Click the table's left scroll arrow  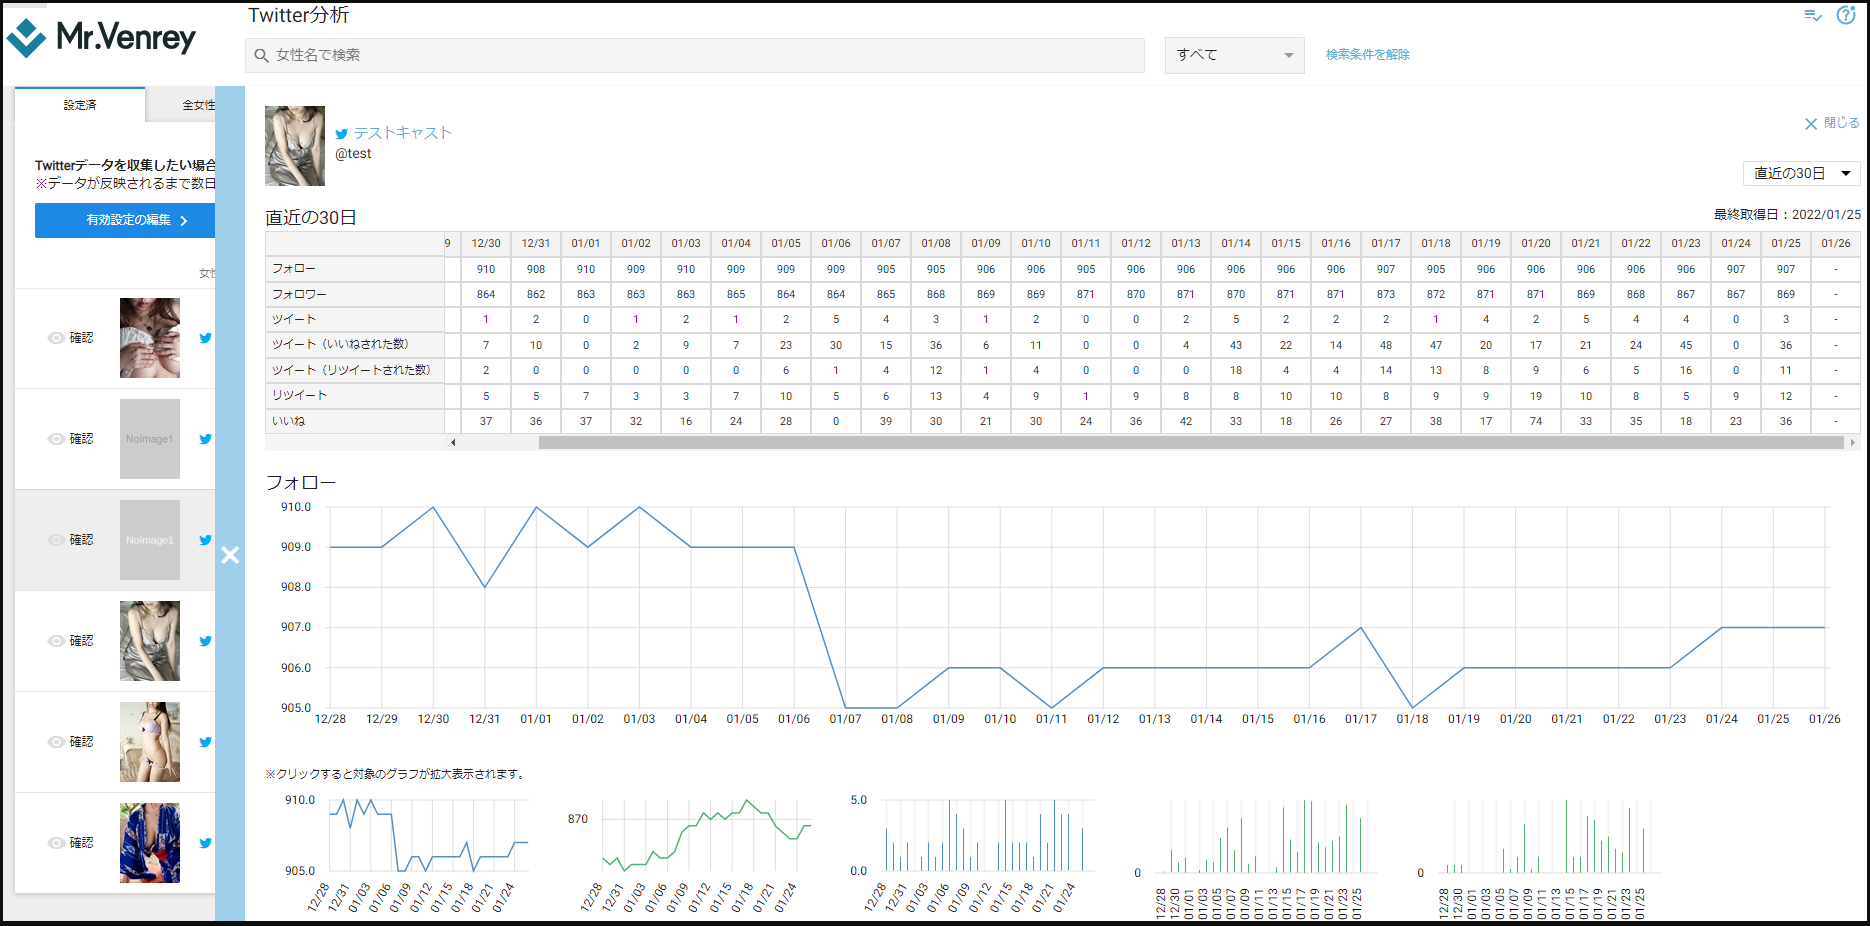453,442
